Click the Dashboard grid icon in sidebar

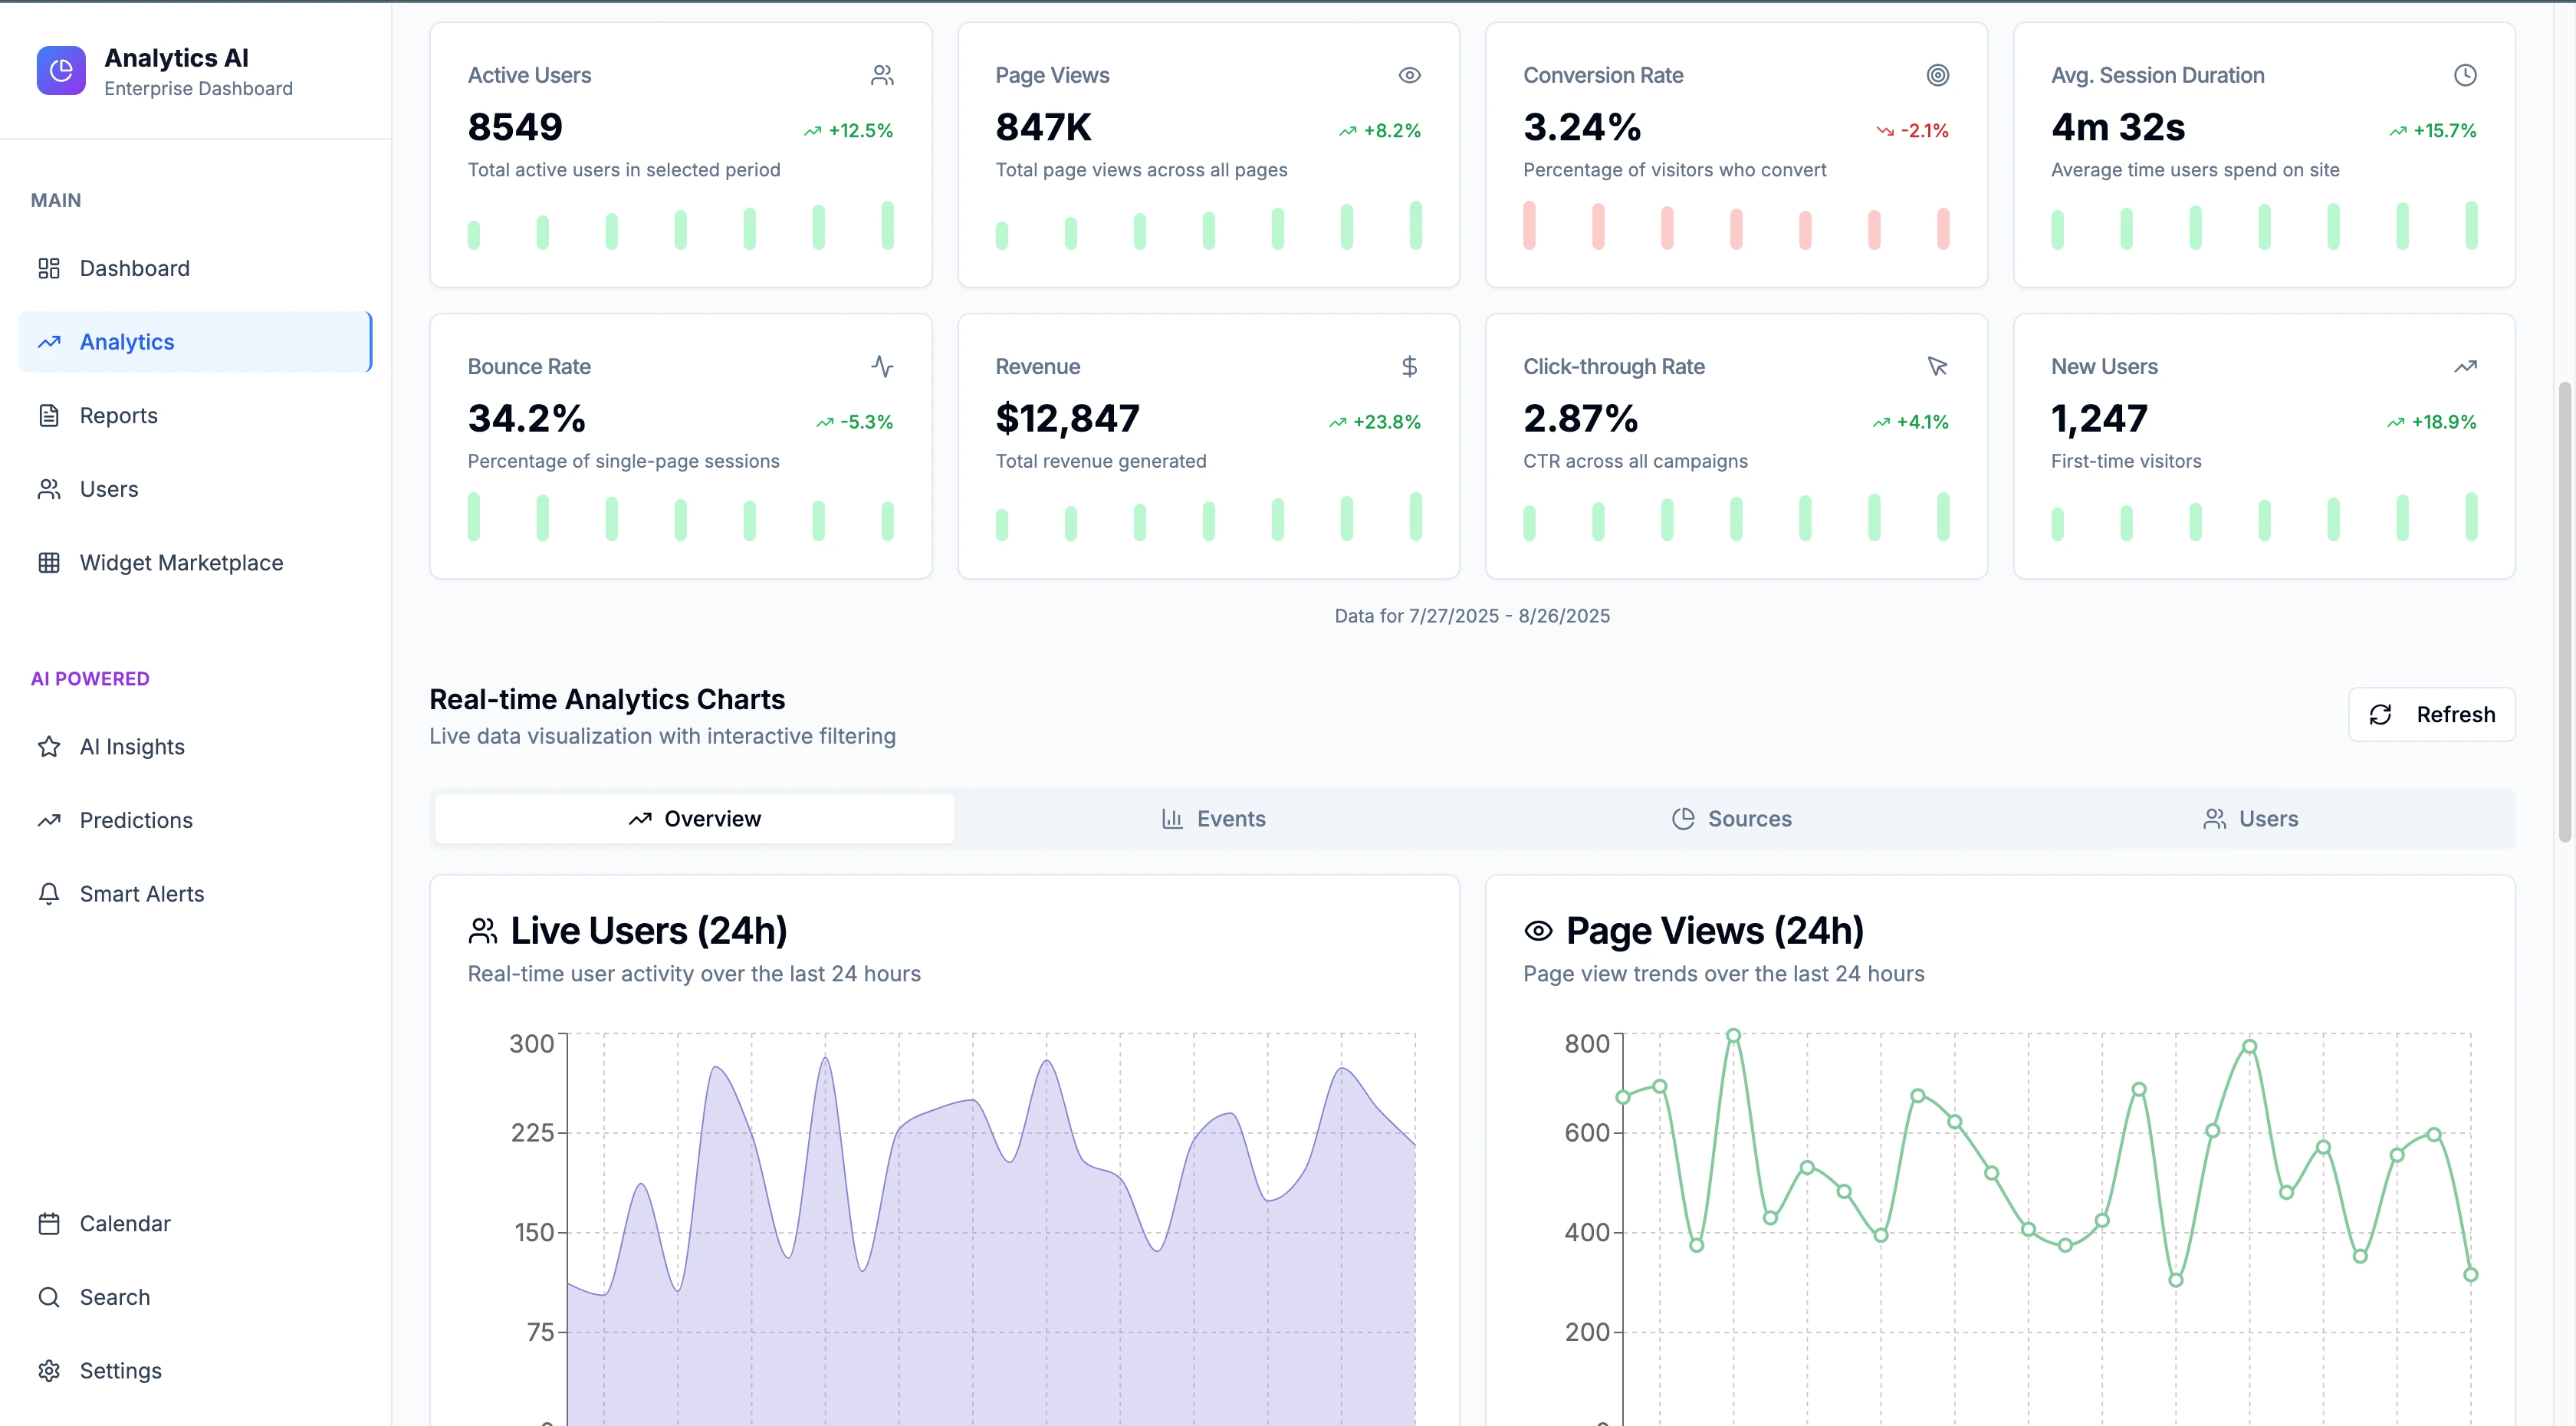tap(49, 268)
